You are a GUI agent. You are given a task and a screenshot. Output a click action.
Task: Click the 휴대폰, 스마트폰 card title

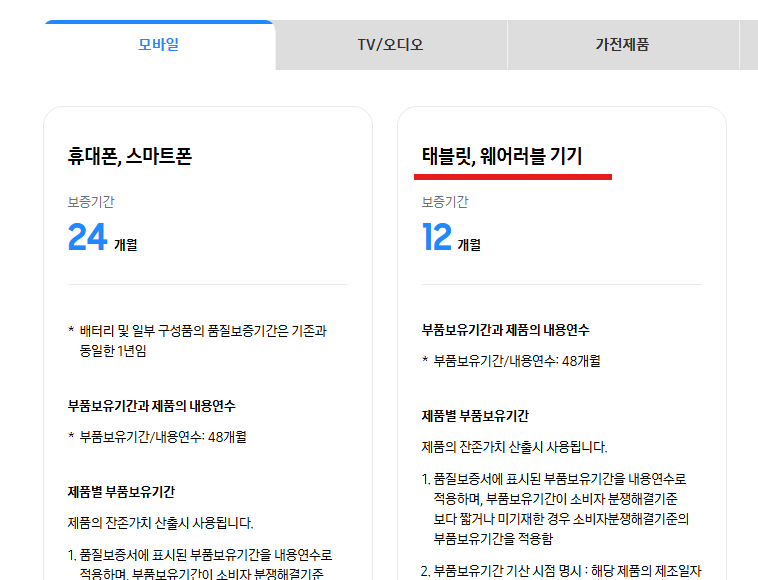pyautogui.click(x=129, y=156)
